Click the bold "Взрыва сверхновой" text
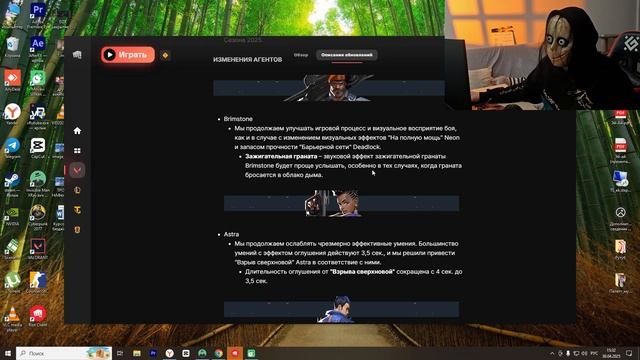The height and width of the screenshot is (360, 640). [x=362, y=271]
